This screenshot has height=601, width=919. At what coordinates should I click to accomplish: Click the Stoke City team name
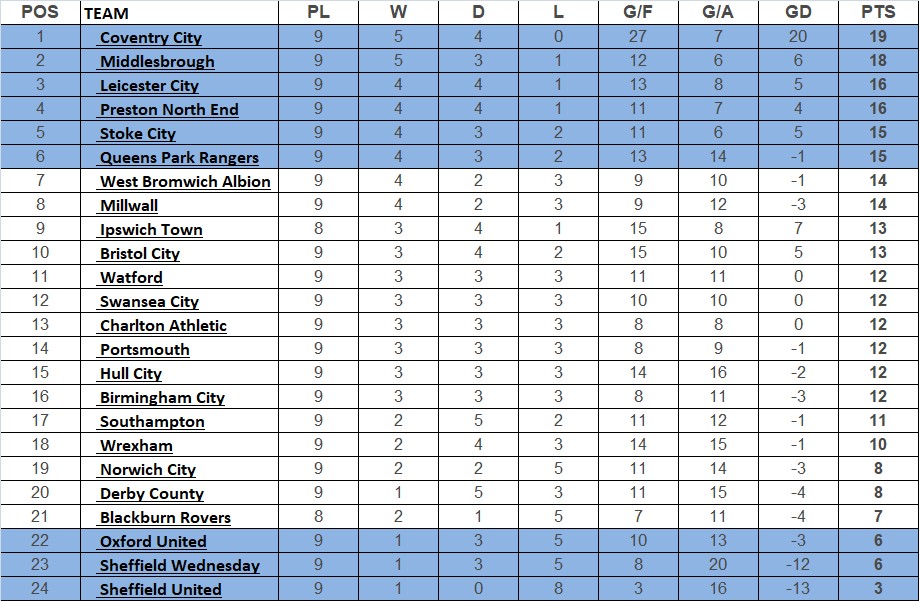pos(137,134)
